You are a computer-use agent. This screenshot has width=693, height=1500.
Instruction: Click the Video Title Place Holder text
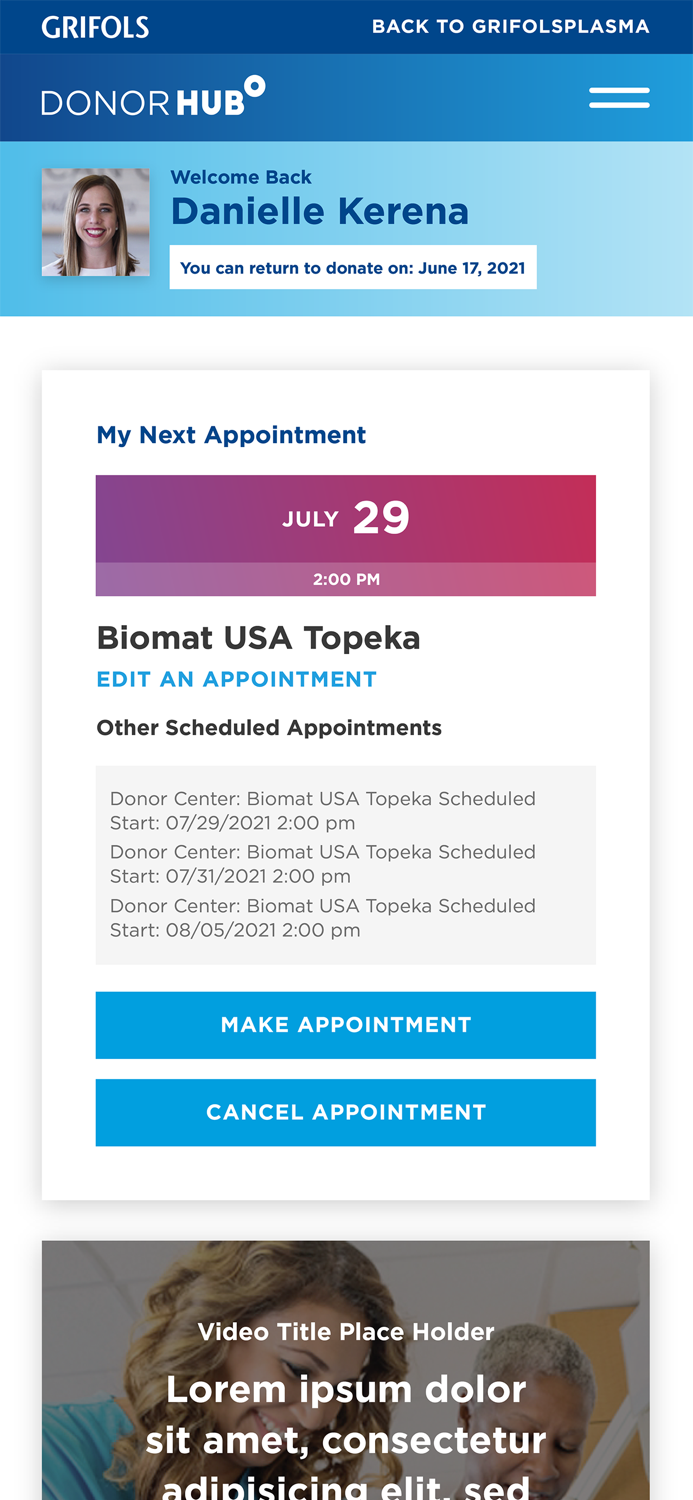coord(346,1331)
